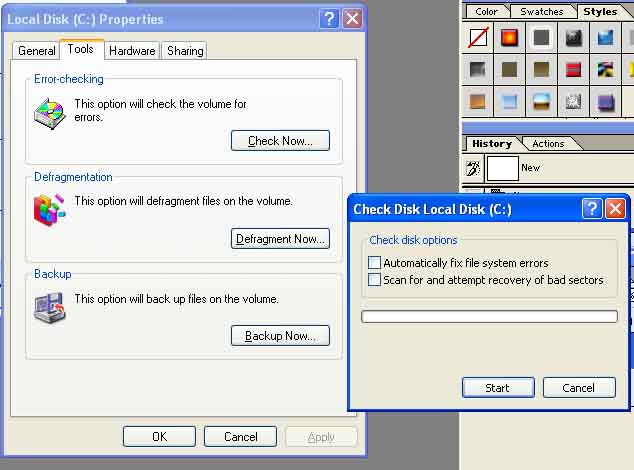Click Start in Check Disk dialog
The height and width of the screenshot is (470, 634).
(498, 388)
